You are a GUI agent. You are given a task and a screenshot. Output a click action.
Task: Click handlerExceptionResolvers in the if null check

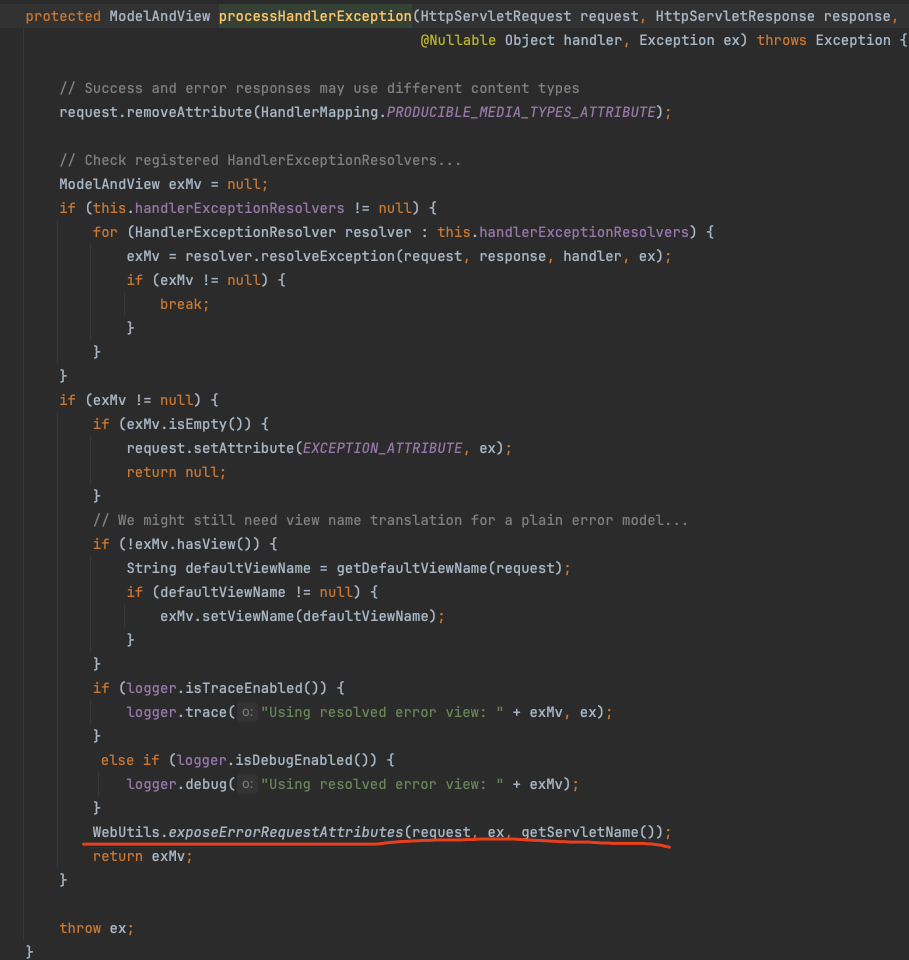(x=239, y=208)
